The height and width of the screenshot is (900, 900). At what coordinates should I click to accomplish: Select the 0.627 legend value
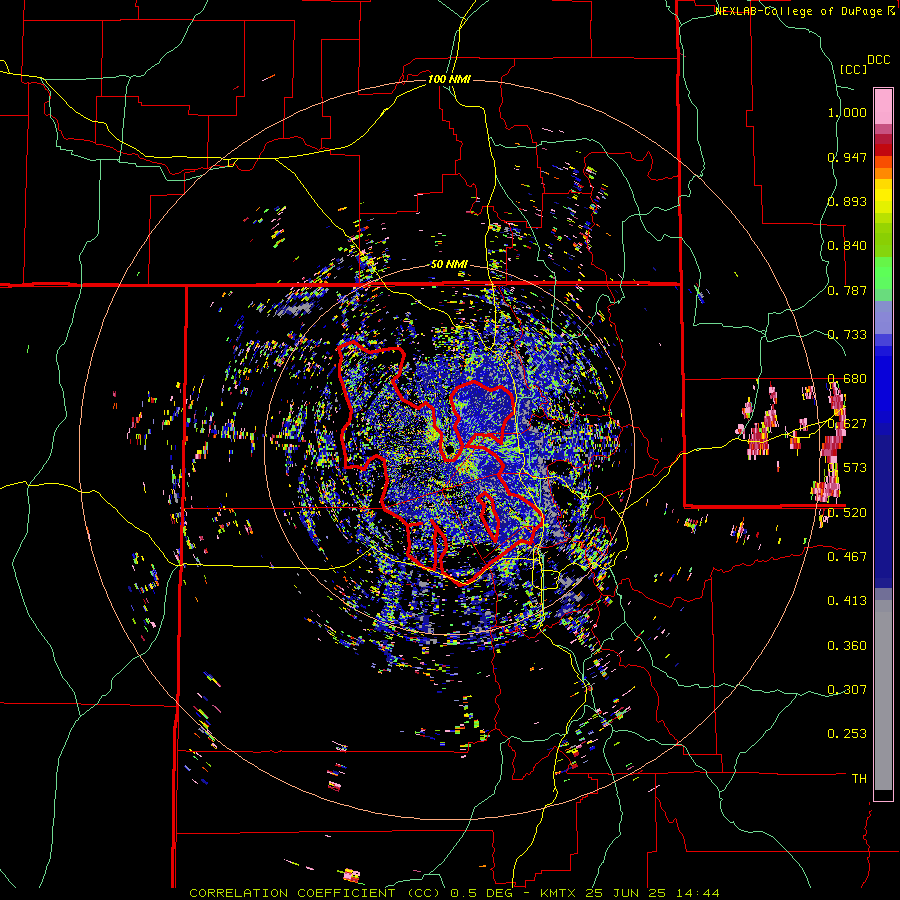pos(847,424)
